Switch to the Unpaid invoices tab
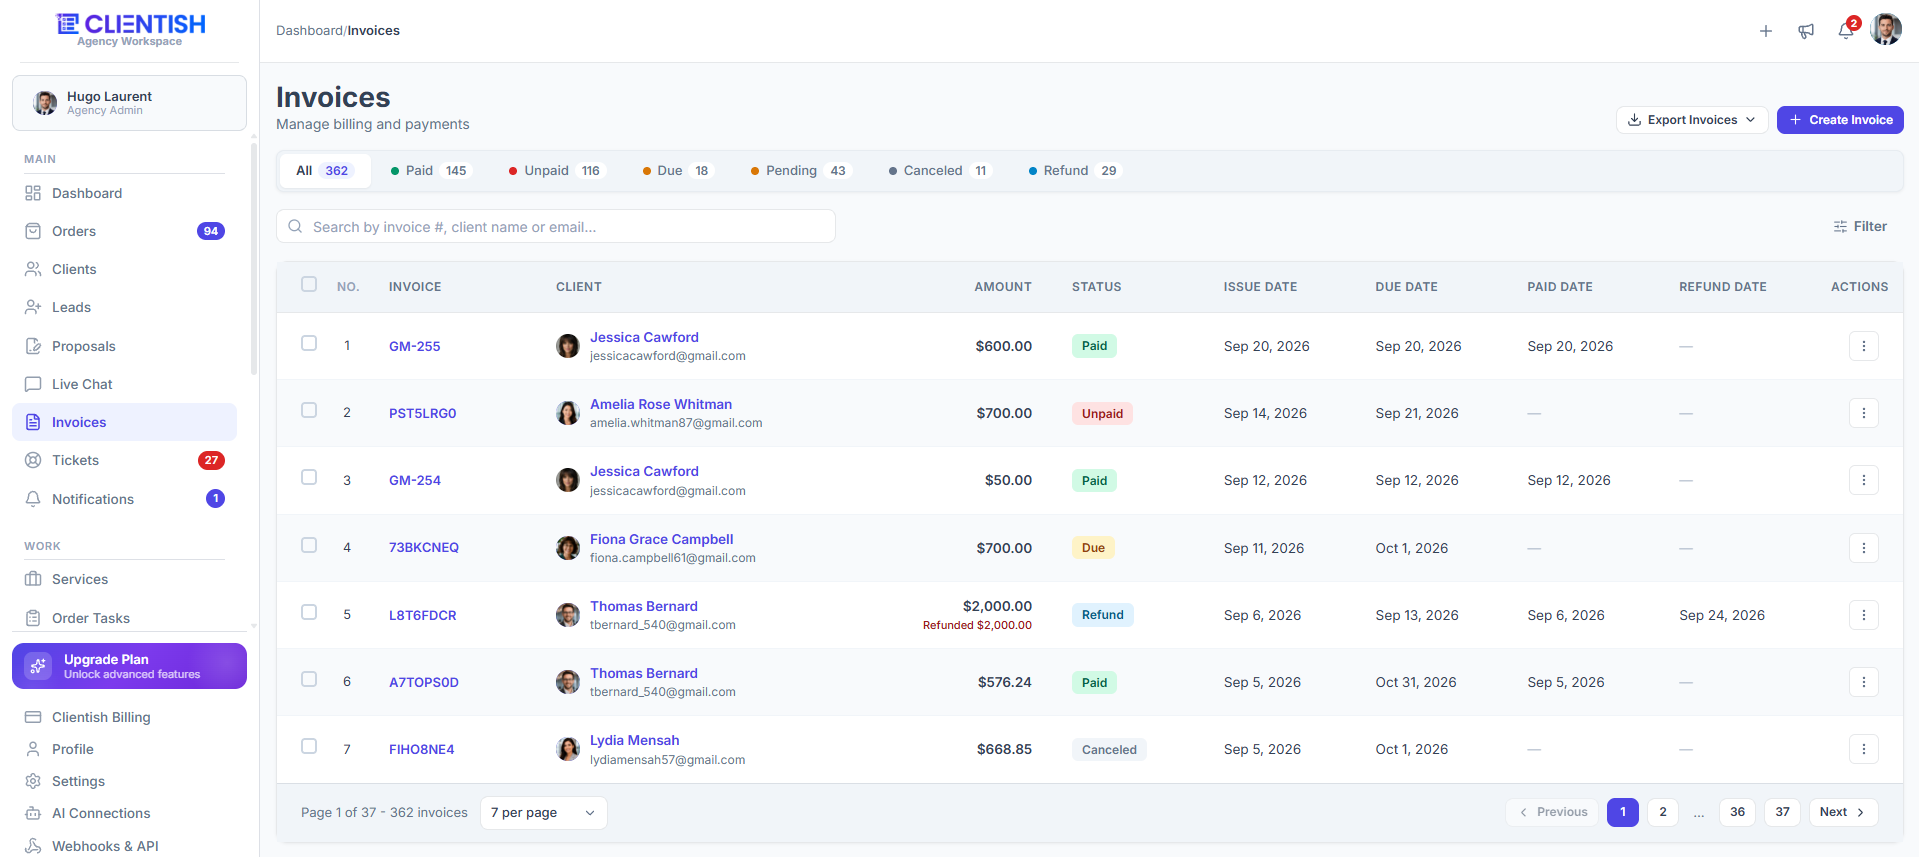1919x857 pixels. point(555,171)
